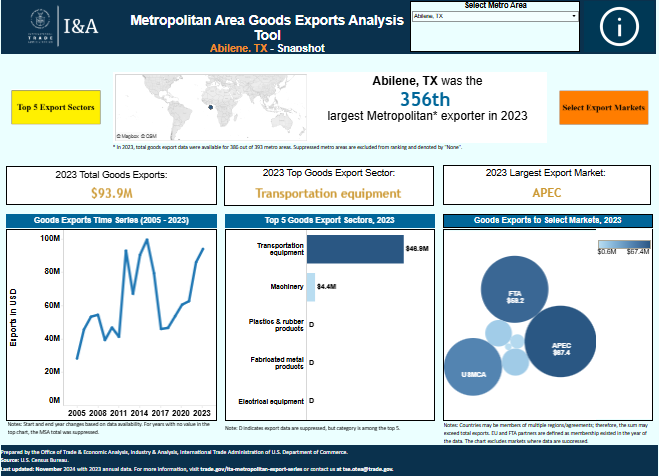The height and width of the screenshot is (476, 659).
Task: Click the APEC largest export market text
Action: (547, 193)
